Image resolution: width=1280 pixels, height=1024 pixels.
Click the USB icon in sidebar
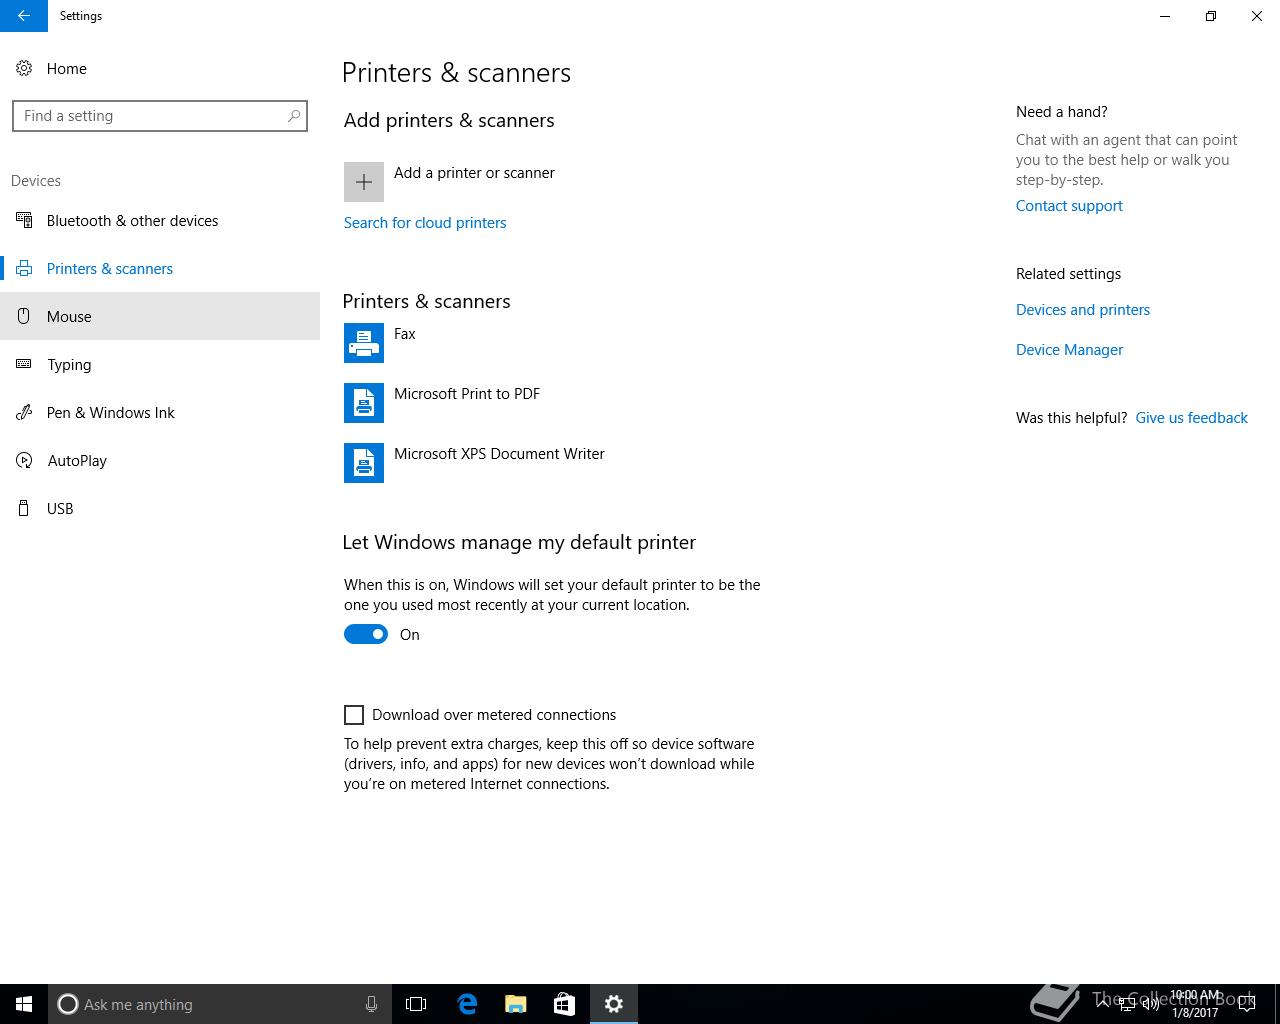(24, 508)
